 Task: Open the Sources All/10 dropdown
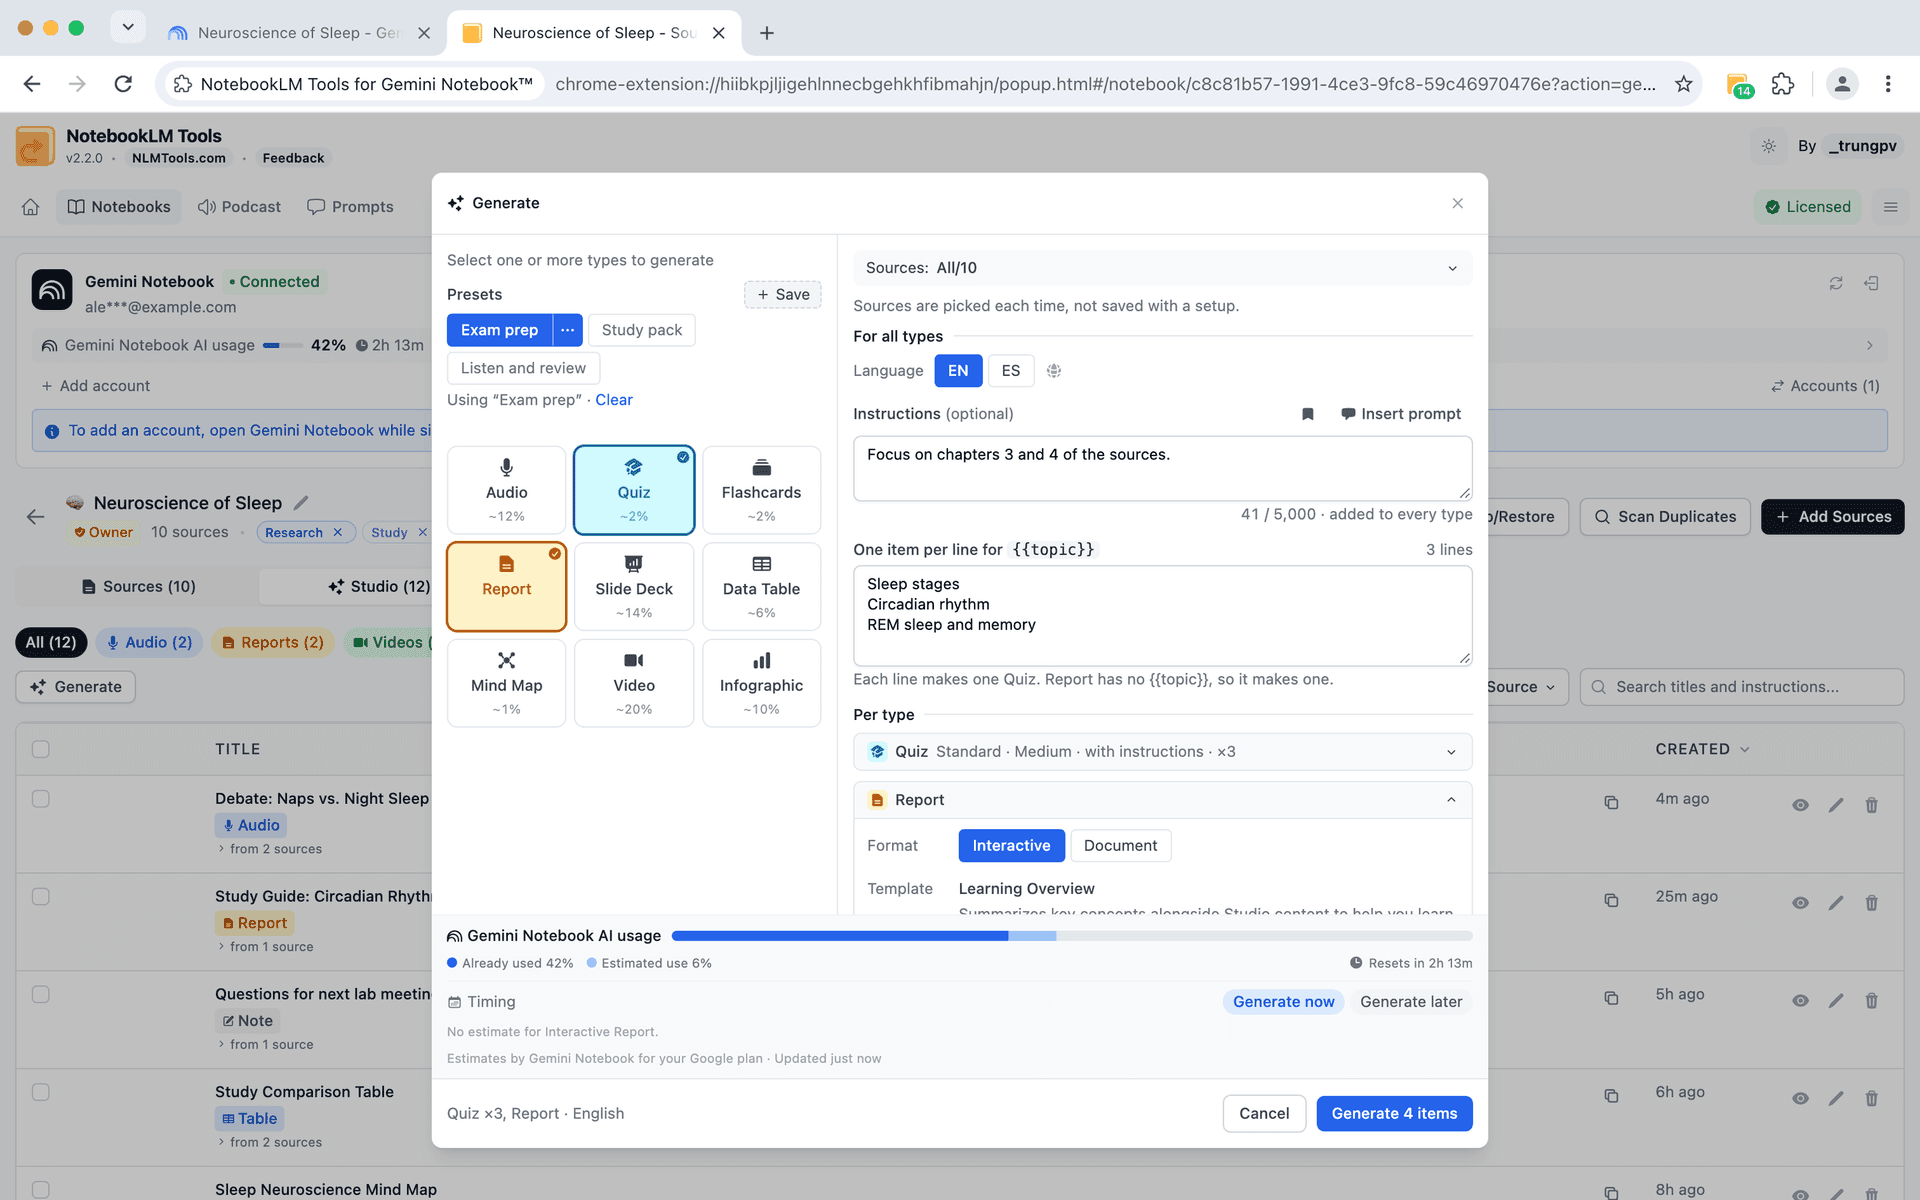click(x=1162, y=268)
